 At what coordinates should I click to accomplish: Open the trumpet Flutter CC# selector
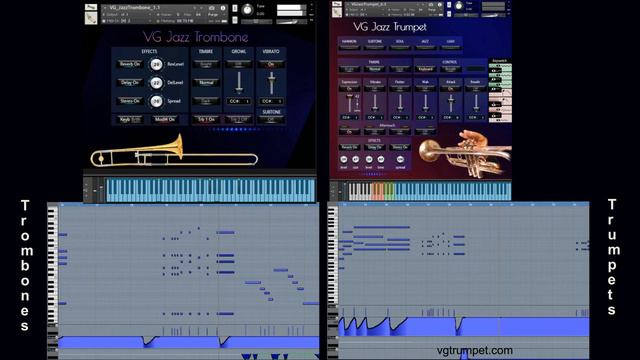(400, 118)
